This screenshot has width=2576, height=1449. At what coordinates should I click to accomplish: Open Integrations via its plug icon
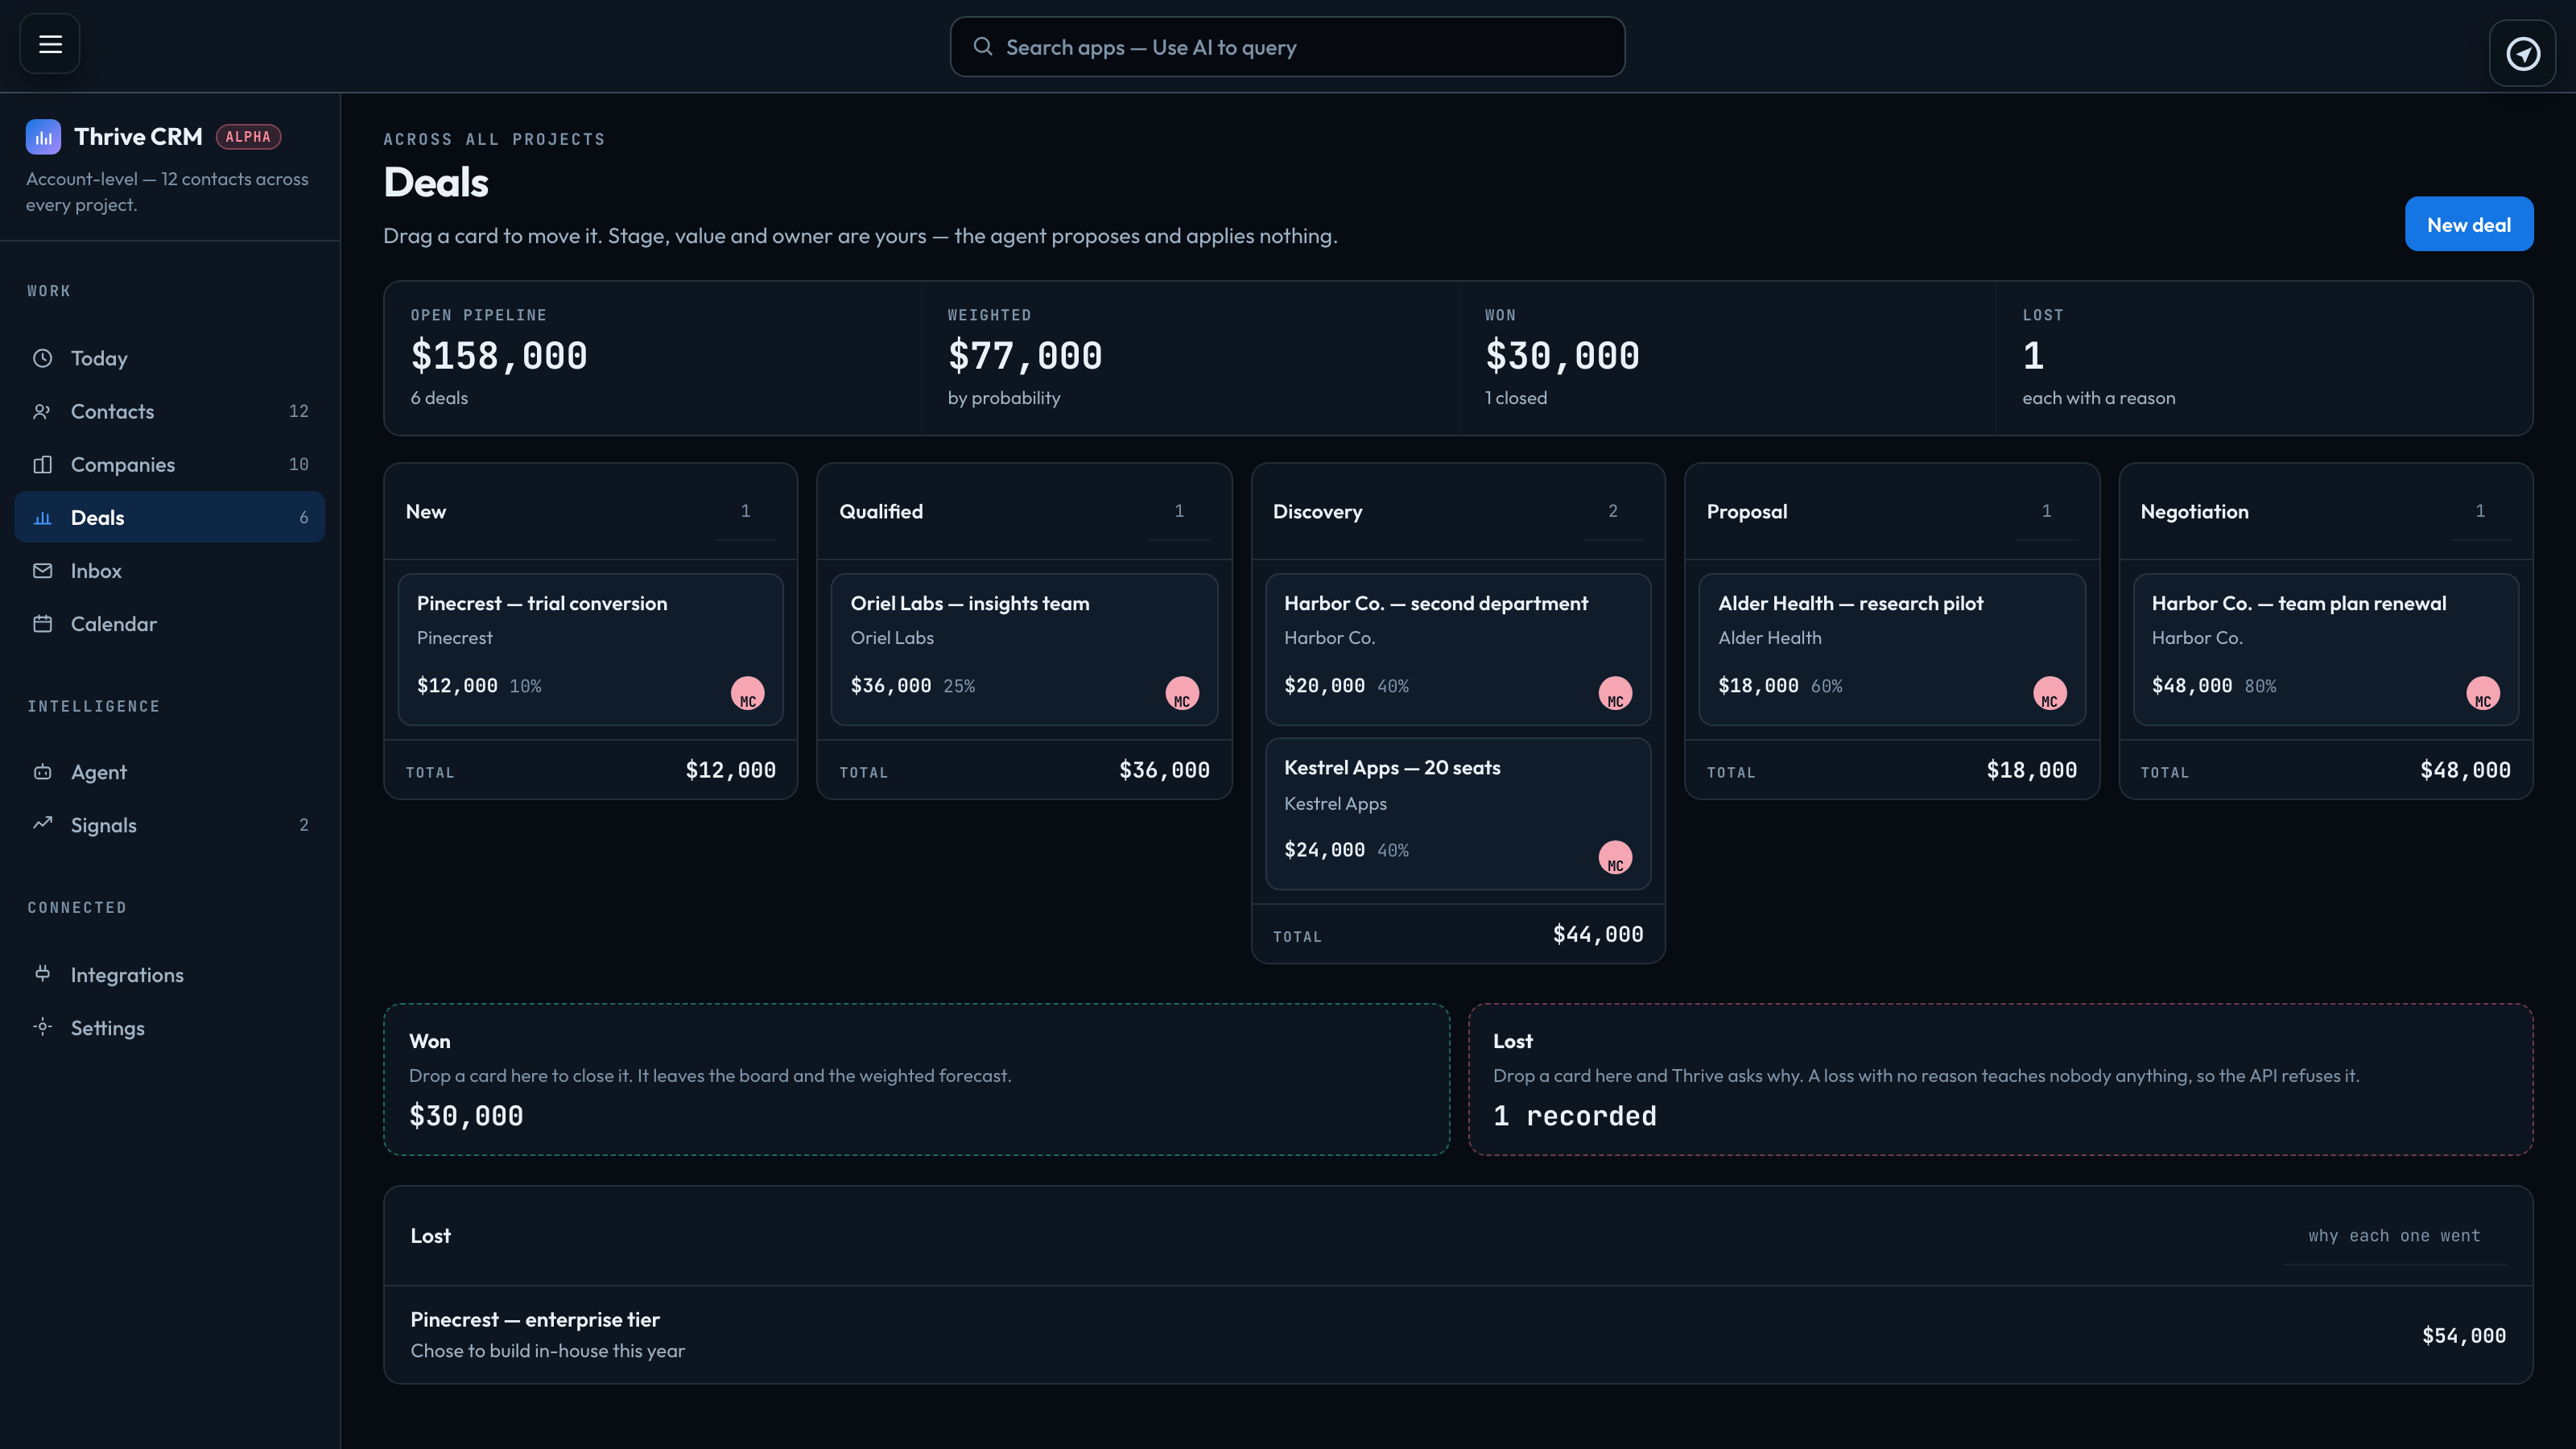point(42,974)
